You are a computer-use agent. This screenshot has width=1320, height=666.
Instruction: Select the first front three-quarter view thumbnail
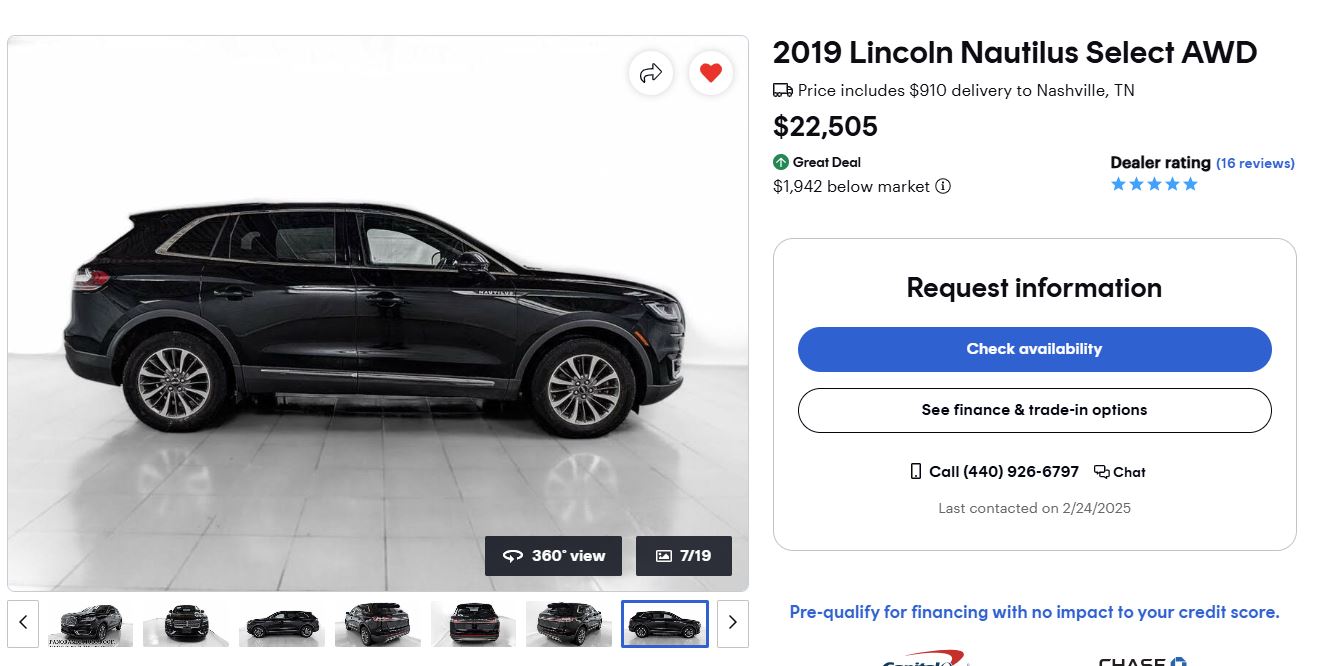coord(90,624)
